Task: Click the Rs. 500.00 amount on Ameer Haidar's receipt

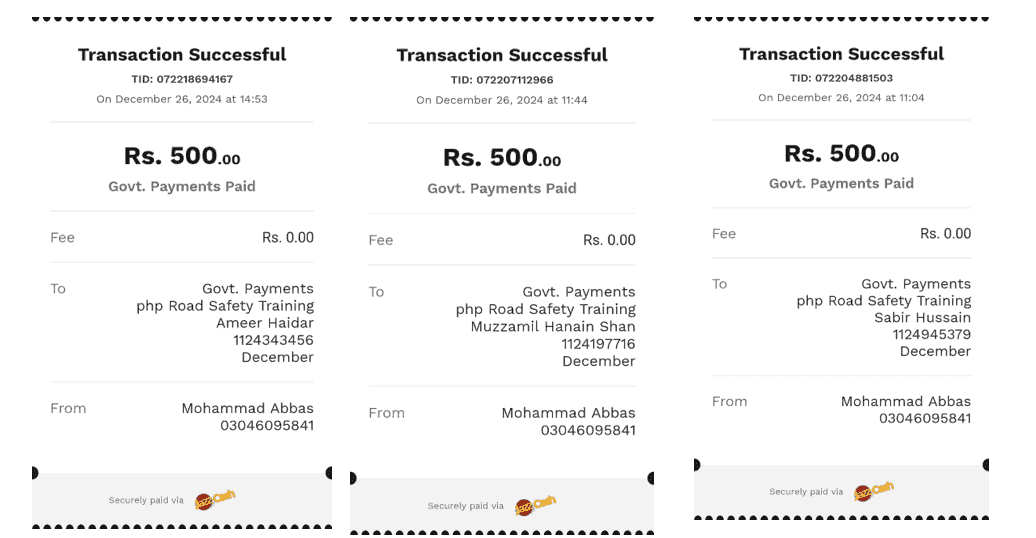Action: click(182, 156)
